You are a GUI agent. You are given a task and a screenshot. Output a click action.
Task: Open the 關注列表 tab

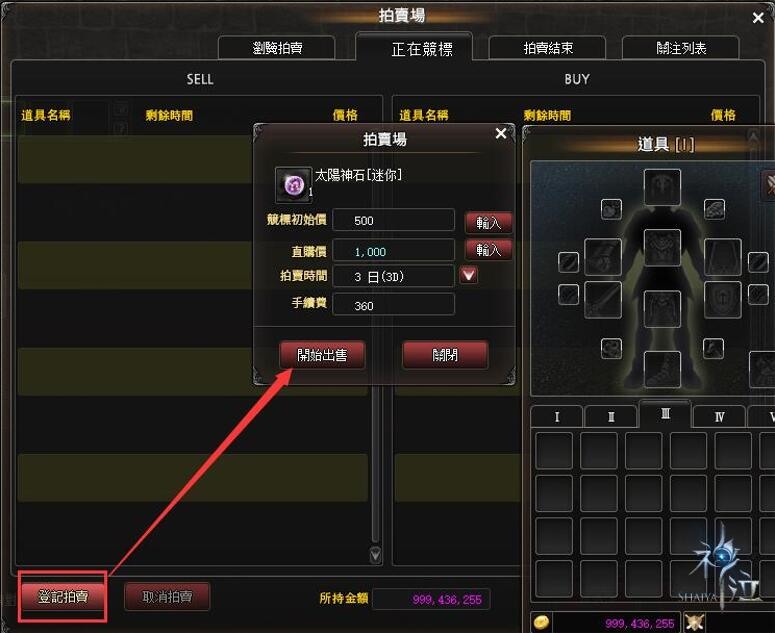pyautogui.click(x=681, y=48)
